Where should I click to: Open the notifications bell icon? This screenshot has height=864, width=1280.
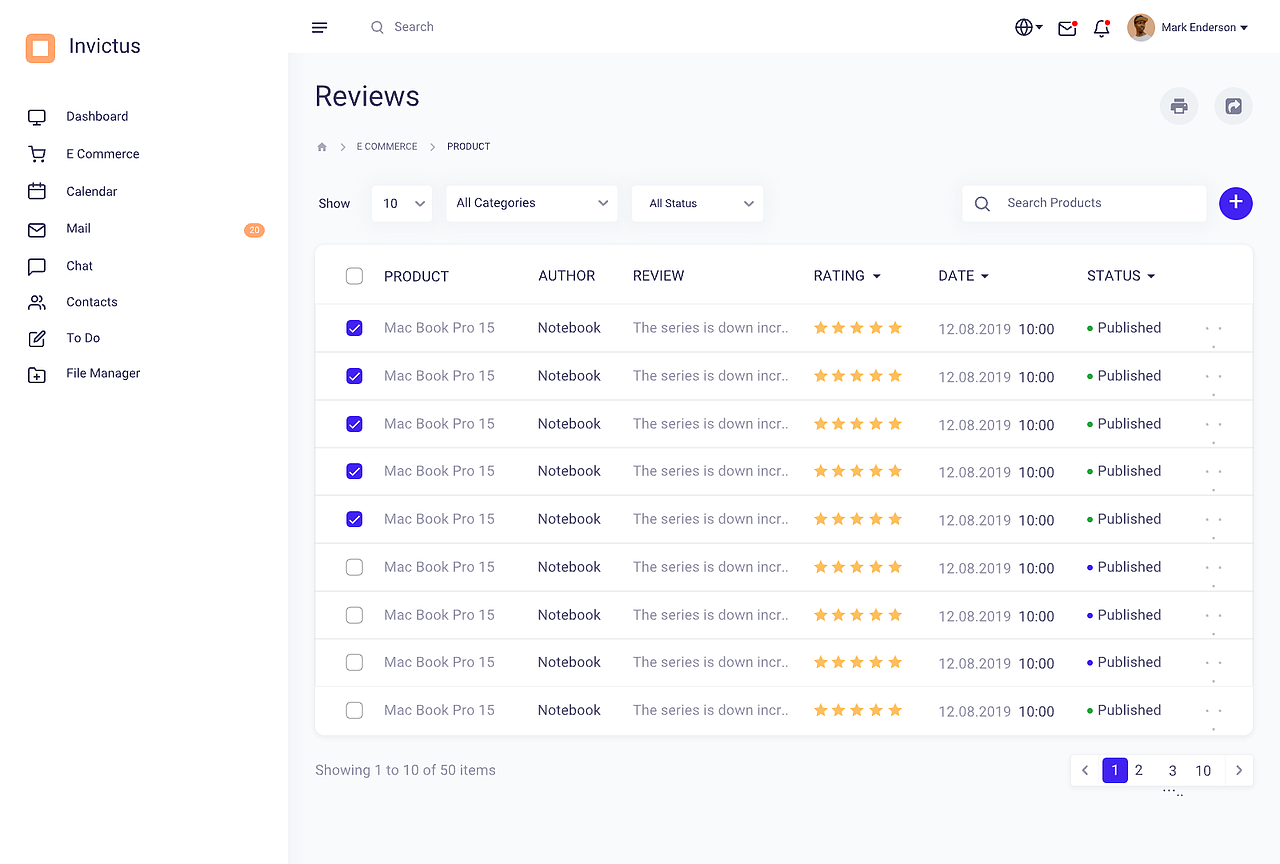click(x=1102, y=28)
